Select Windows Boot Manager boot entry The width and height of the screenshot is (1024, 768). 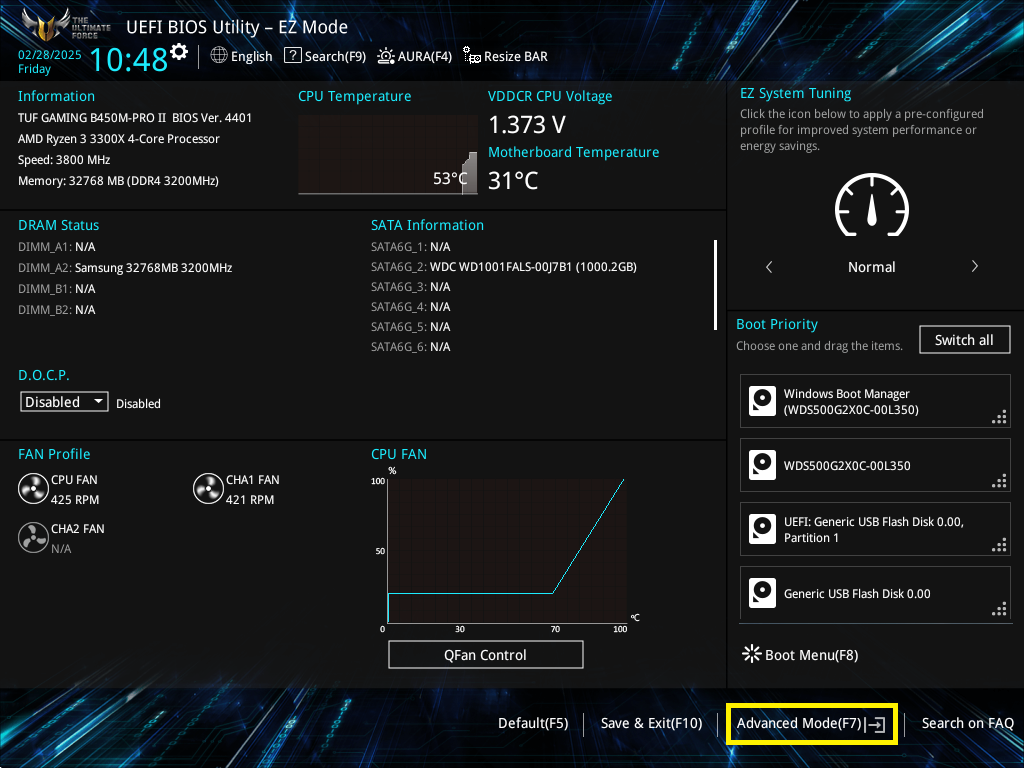point(875,401)
